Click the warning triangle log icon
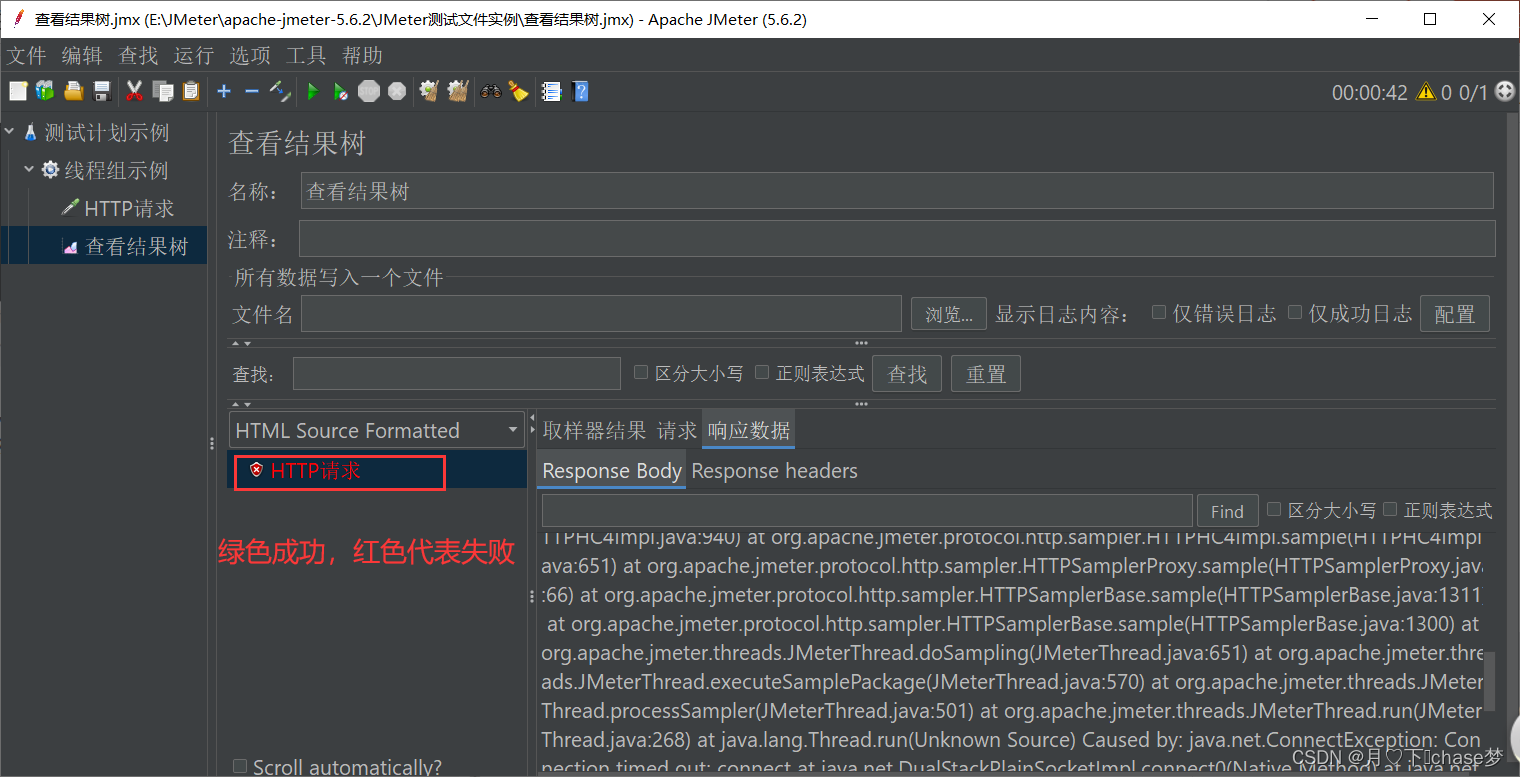 pos(1426,92)
